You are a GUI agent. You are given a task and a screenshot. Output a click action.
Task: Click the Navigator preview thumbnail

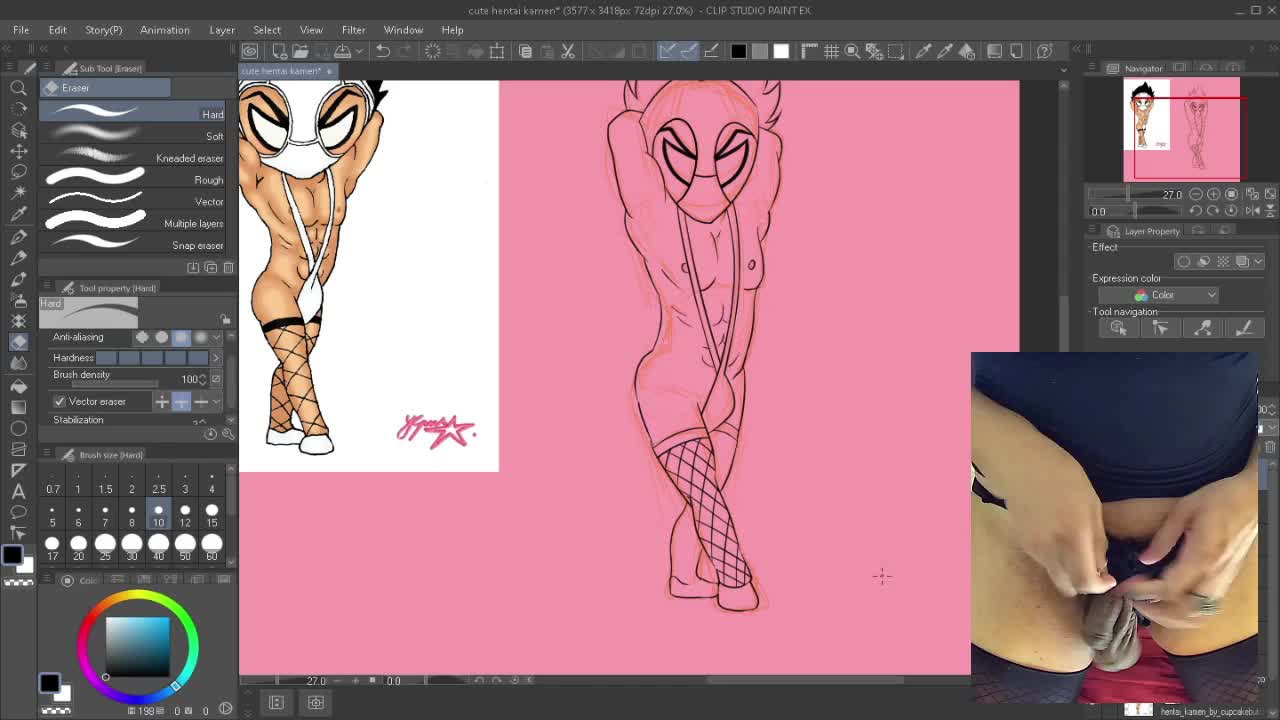(x=1182, y=130)
